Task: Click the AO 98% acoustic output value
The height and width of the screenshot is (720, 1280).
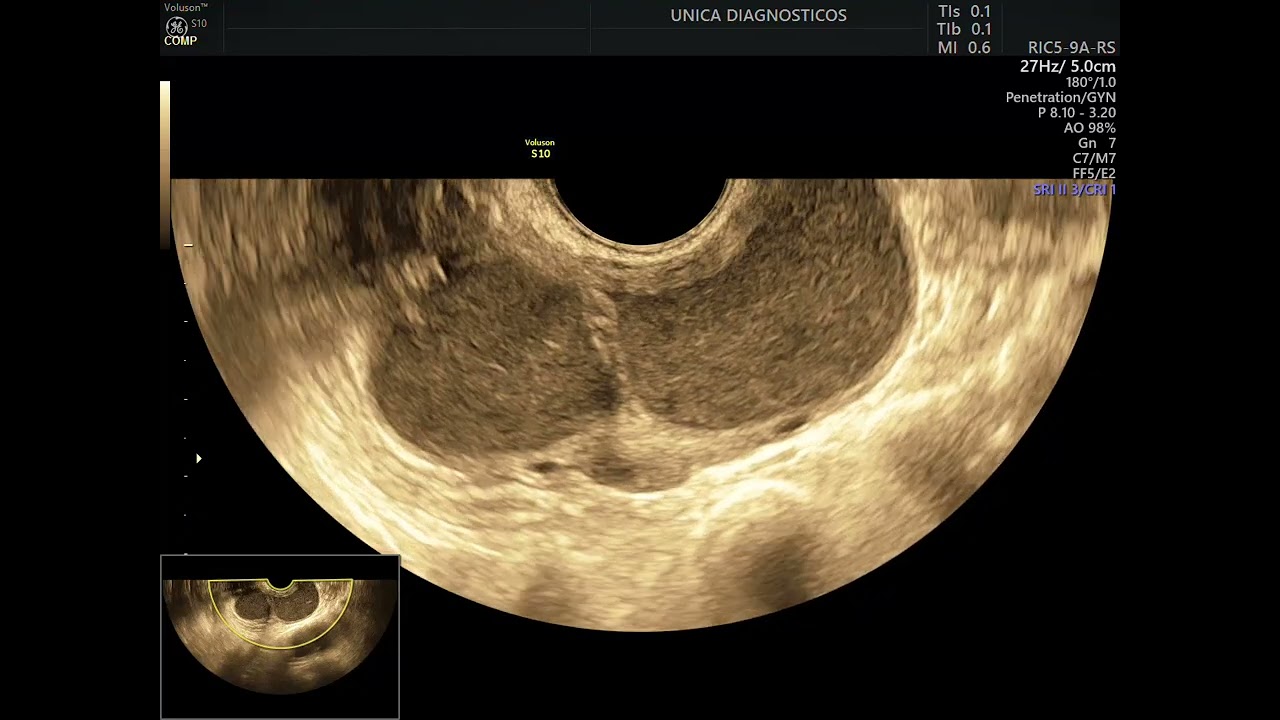Action: click(1089, 128)
